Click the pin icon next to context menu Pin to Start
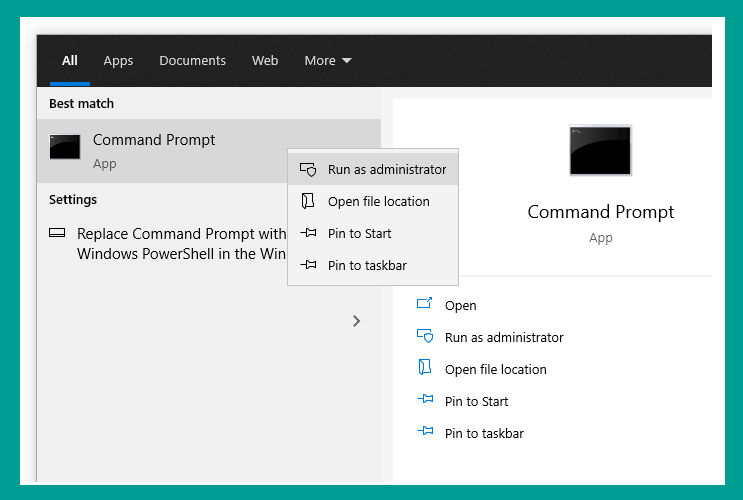This screenshot has width=743, height=500. pos(308,233)
